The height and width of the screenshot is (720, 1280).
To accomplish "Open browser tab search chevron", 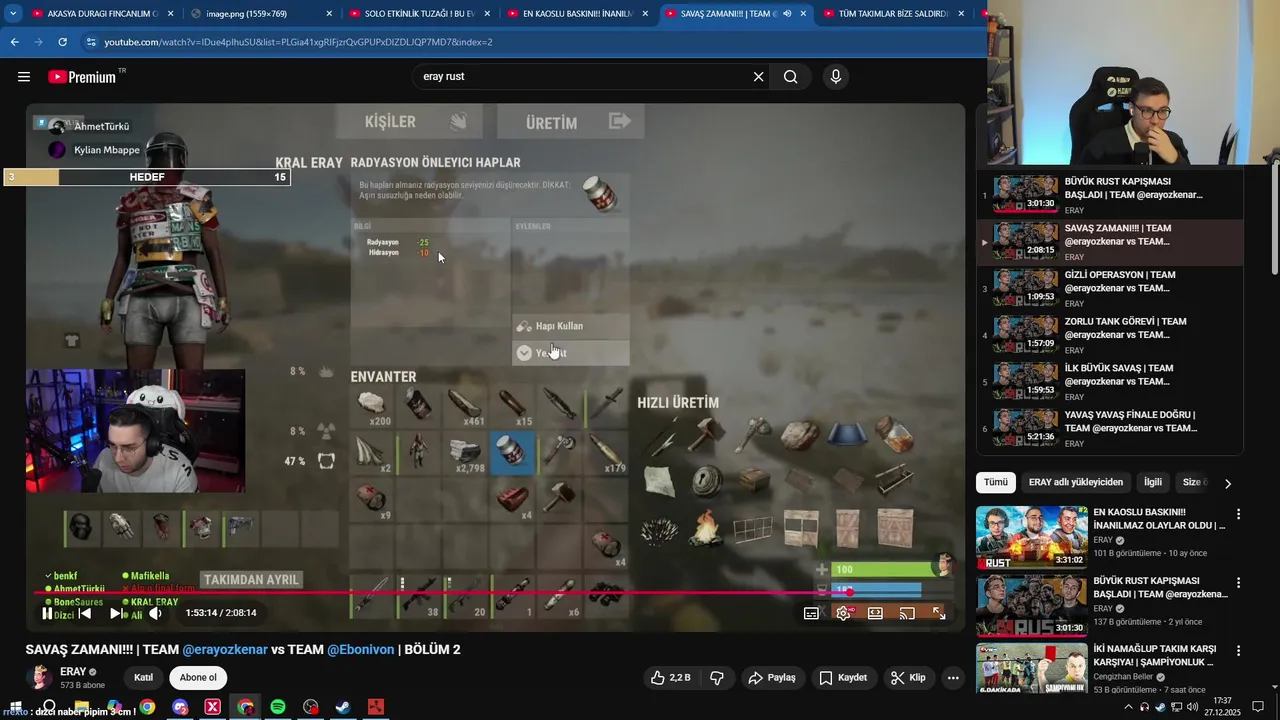I will point(13,14).
